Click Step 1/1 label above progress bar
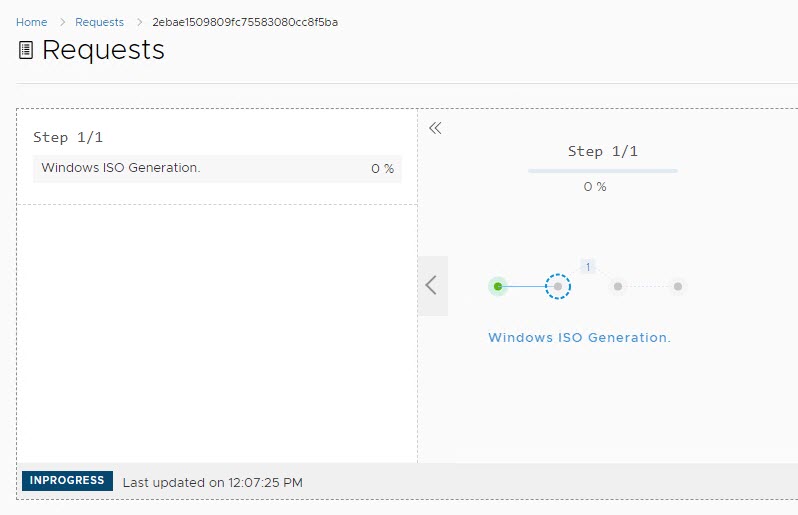This screenshot has height=515, width=798. pos(602,151)
